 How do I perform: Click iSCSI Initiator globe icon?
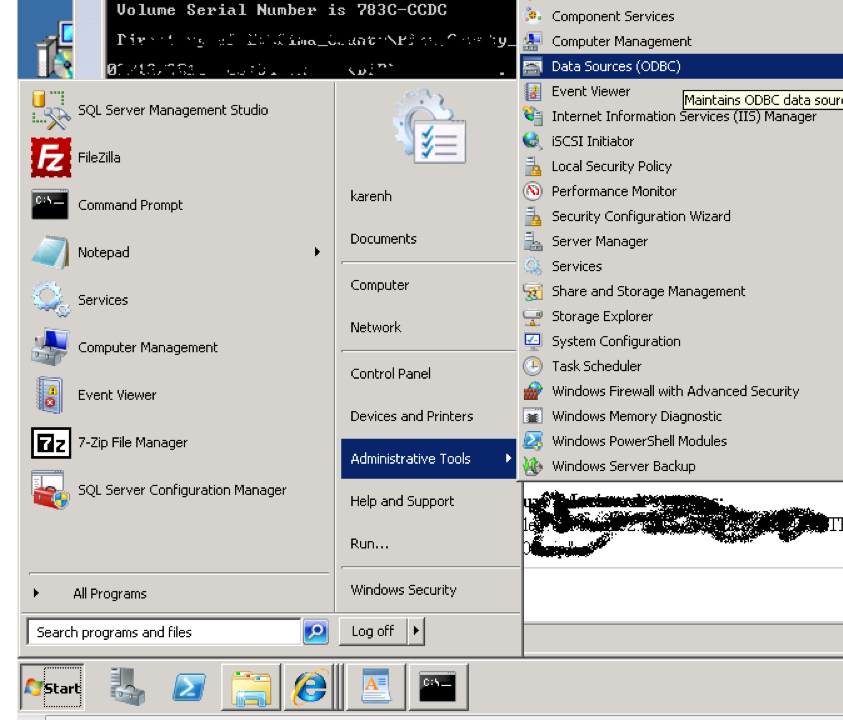tap(533, 141)
